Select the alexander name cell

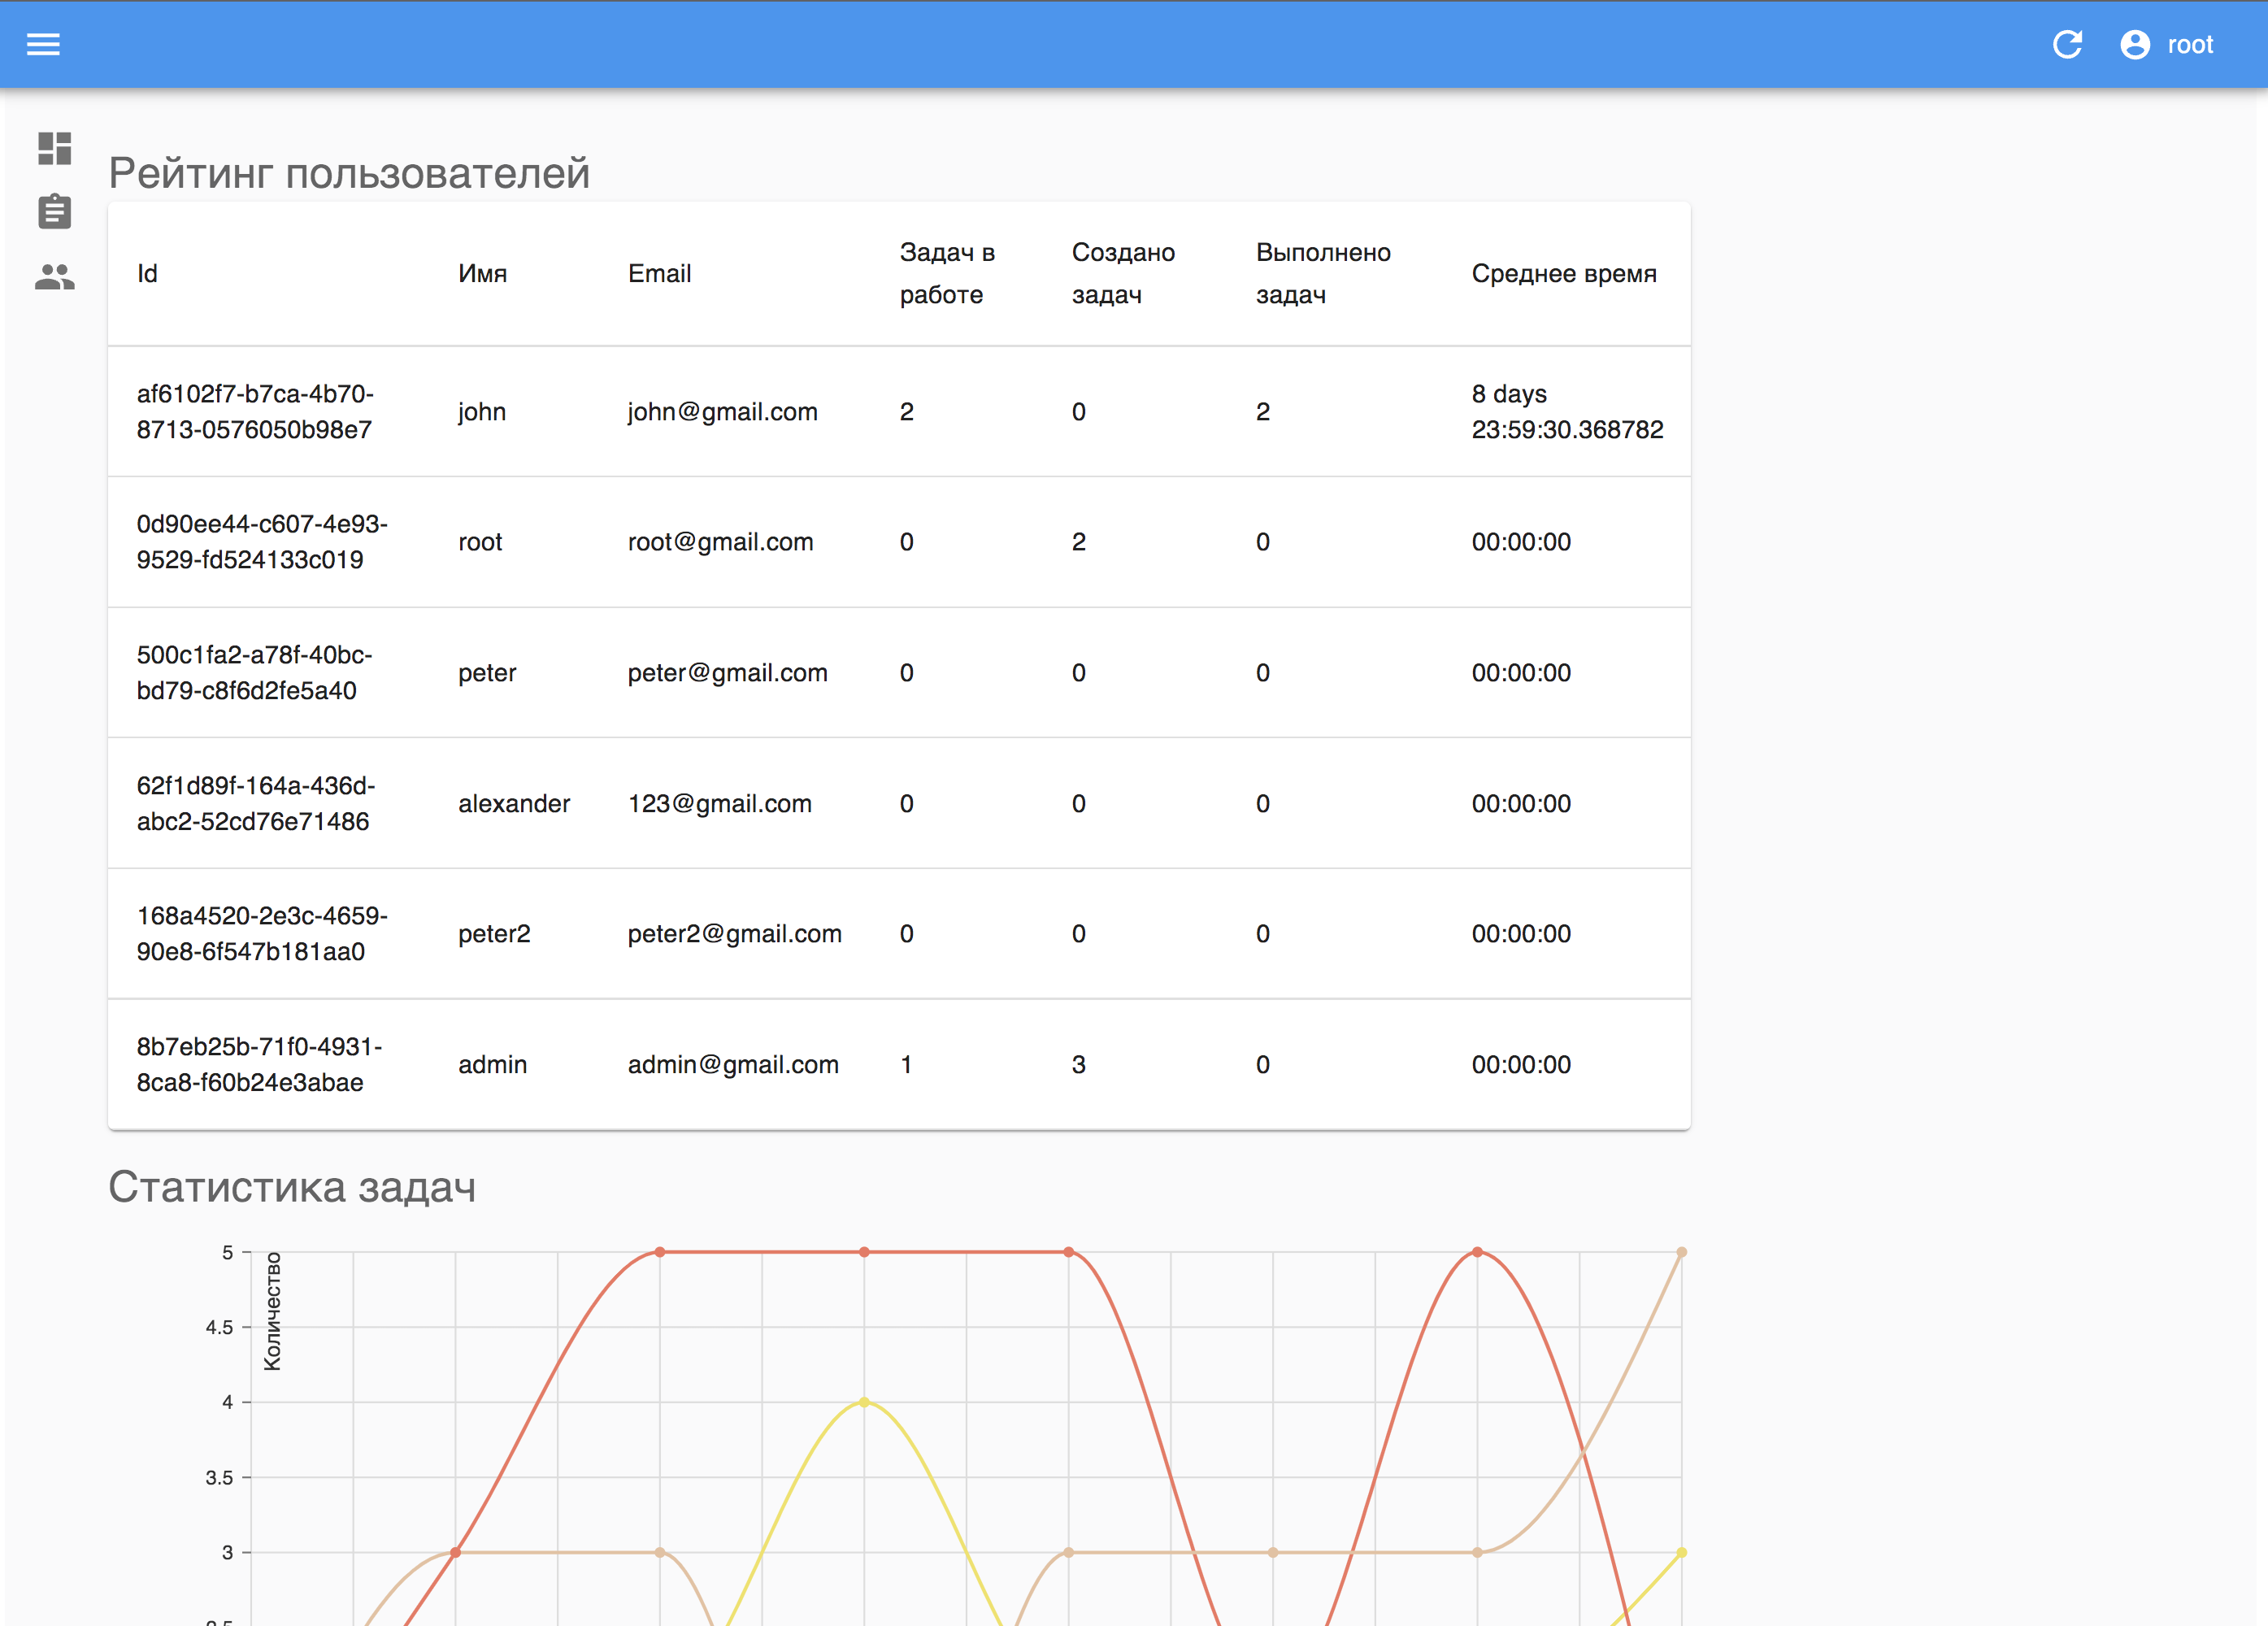[514, 804]
